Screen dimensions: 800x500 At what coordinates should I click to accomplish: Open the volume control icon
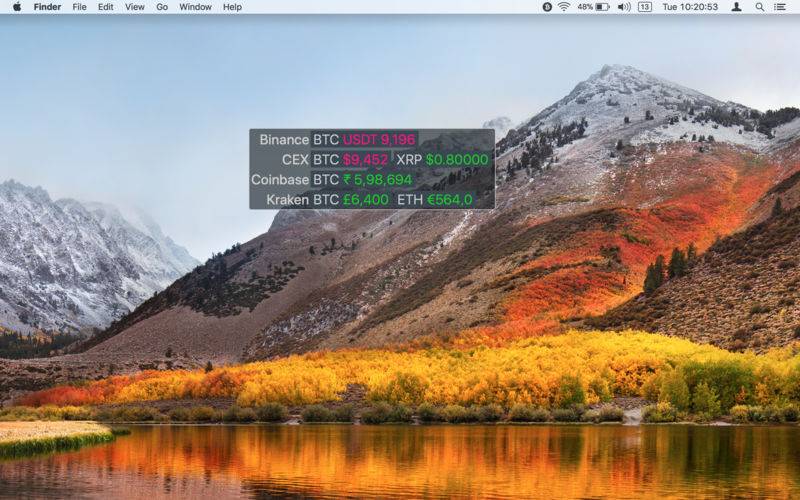click(x=624, y=7)
